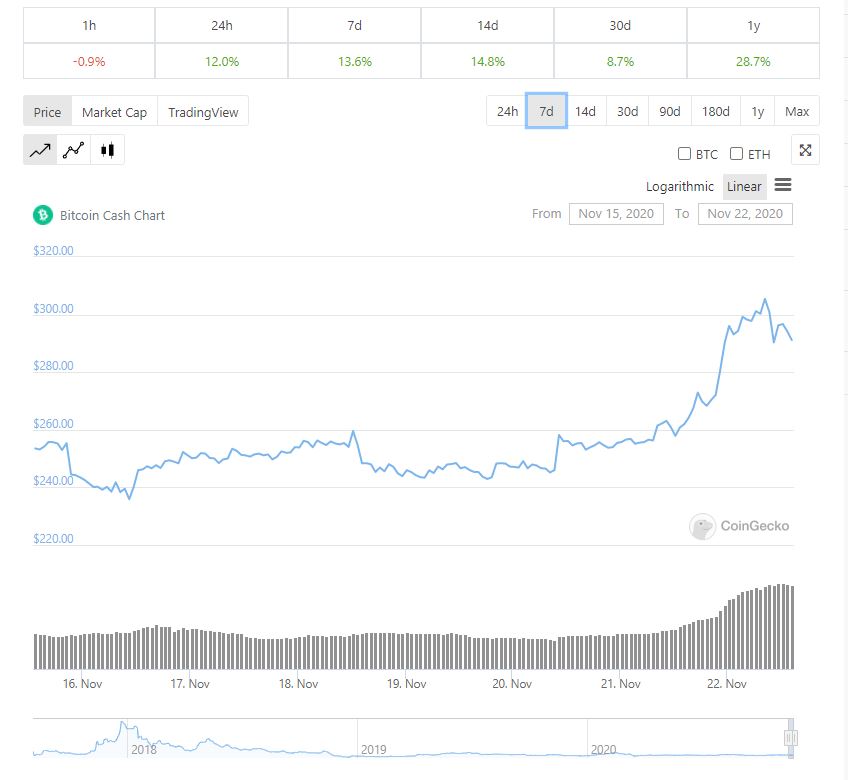This screenshot has height=780, width=848.
Task: Switch to Logarithmic scale
Action: pyautogui.click(x=679, y=187)
